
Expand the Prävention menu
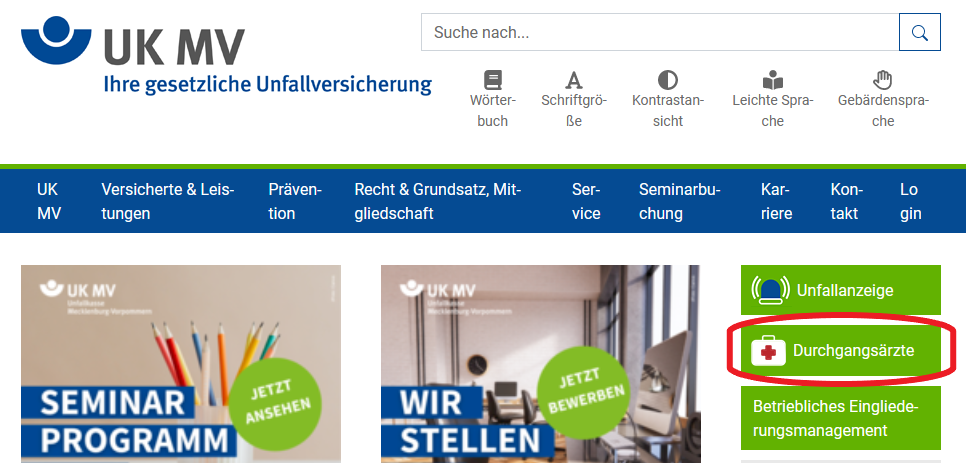[x=295, y=201]
